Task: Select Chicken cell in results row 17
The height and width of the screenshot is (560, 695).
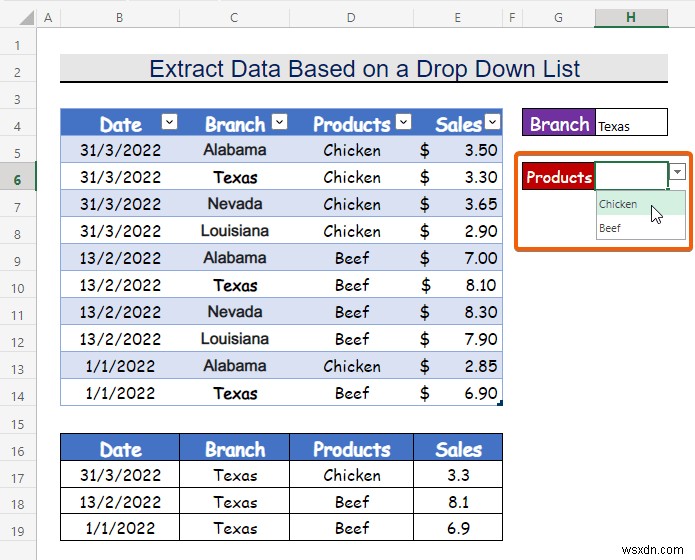Action: [351, 474]
